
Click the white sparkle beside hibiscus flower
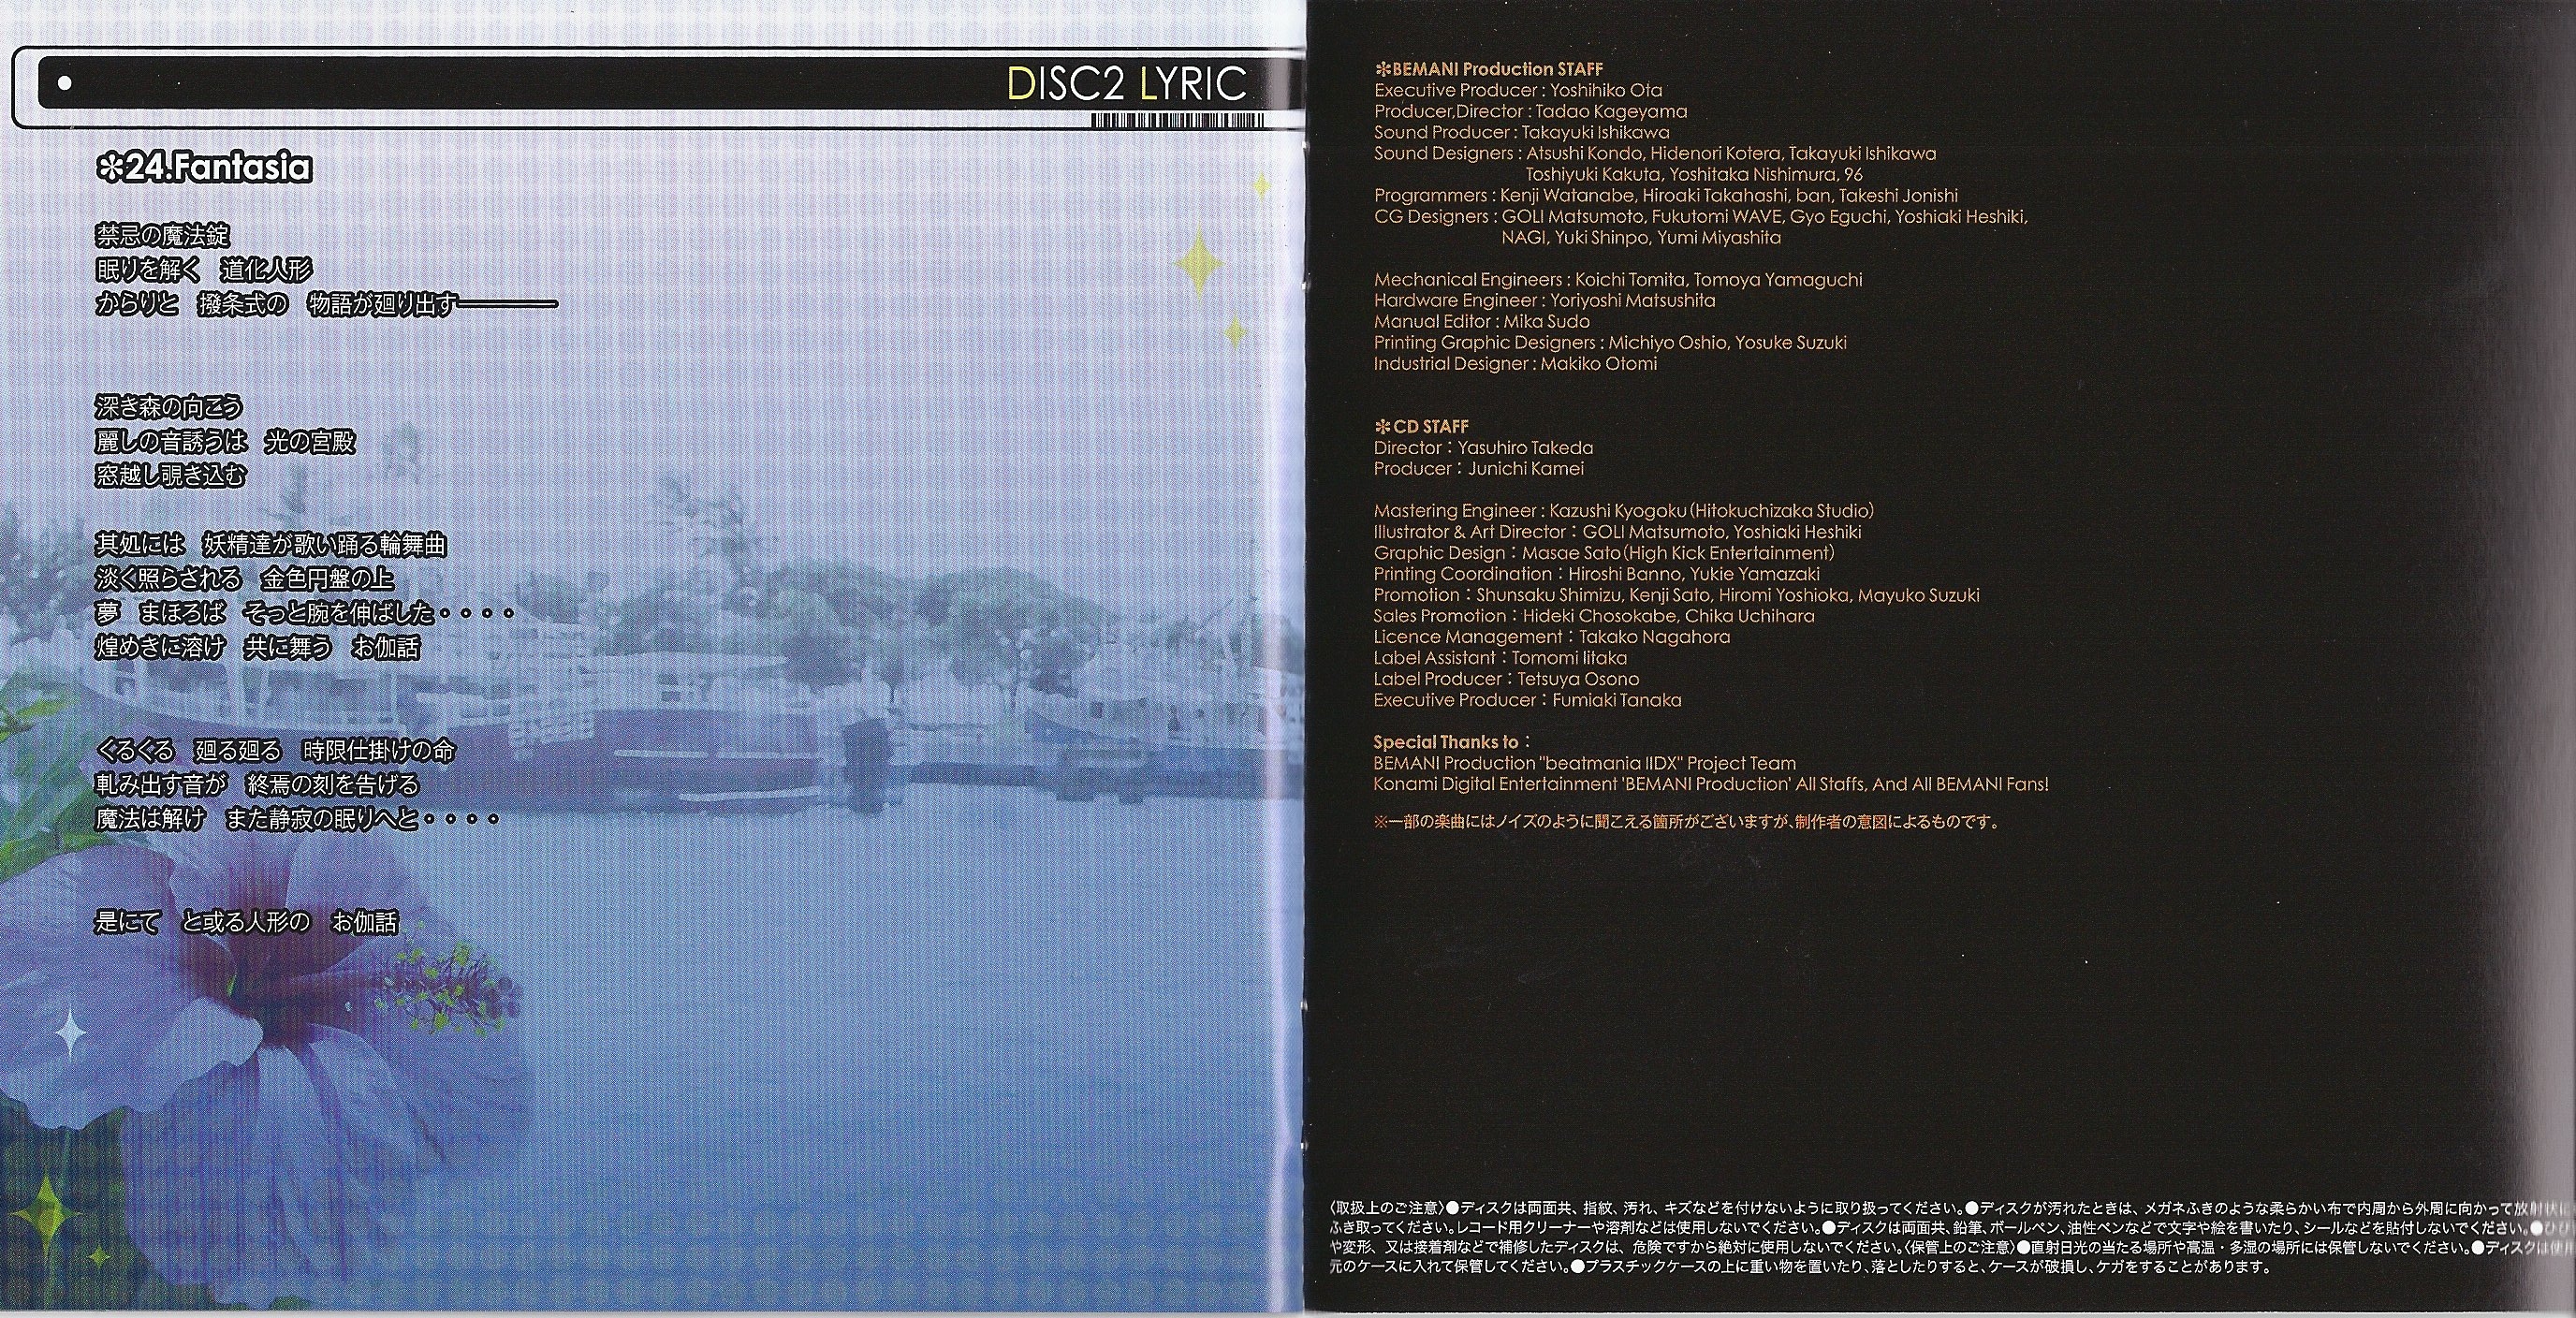pyautogui.click(x=70, y=1034)
